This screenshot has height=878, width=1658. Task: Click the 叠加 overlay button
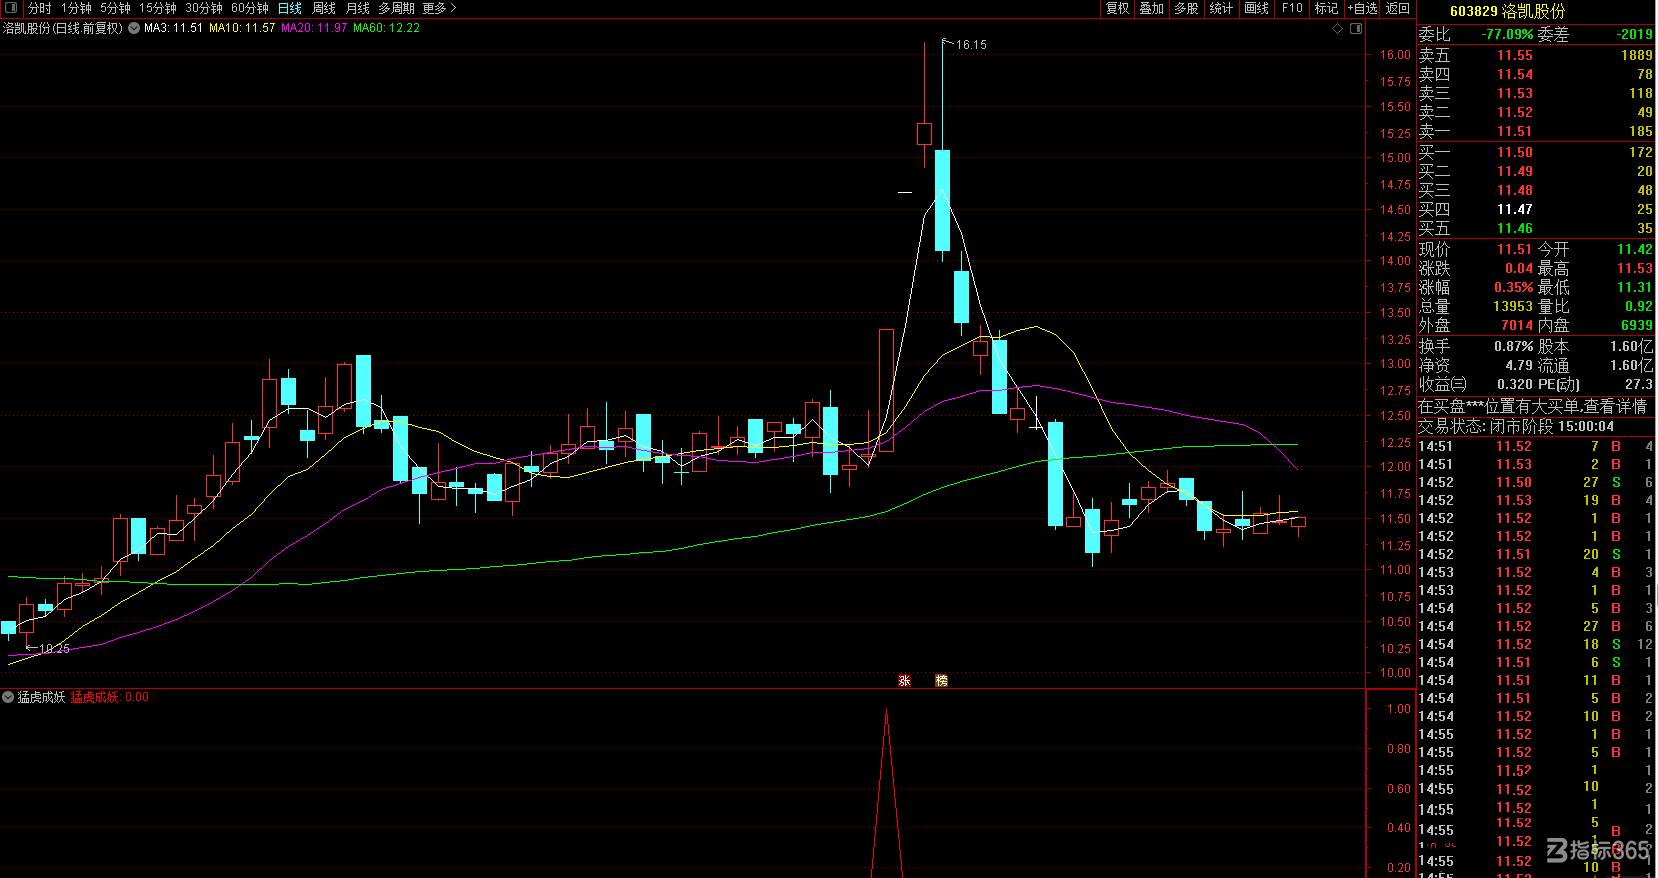[1152, 8]
